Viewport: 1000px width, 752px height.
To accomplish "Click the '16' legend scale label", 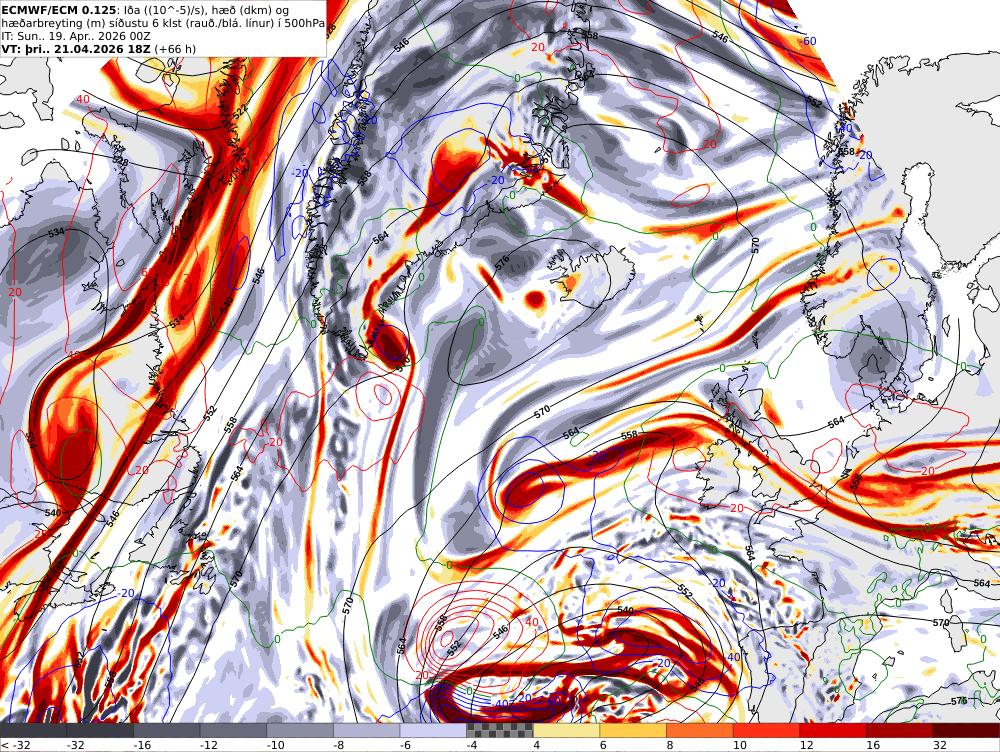I will click(872, 745).
